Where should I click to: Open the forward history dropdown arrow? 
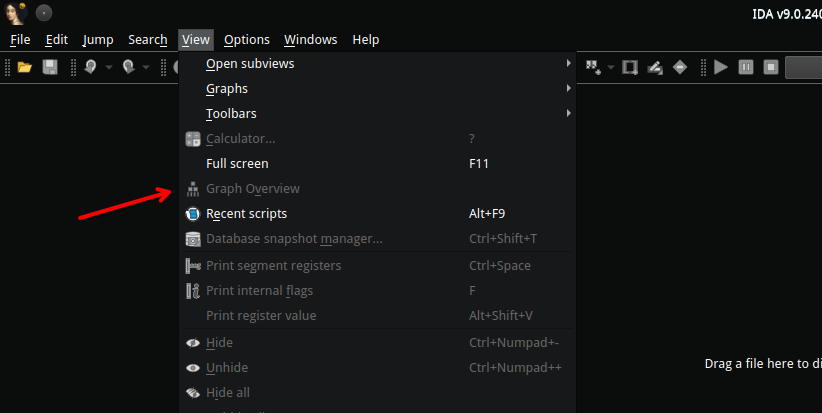point(145,68)
